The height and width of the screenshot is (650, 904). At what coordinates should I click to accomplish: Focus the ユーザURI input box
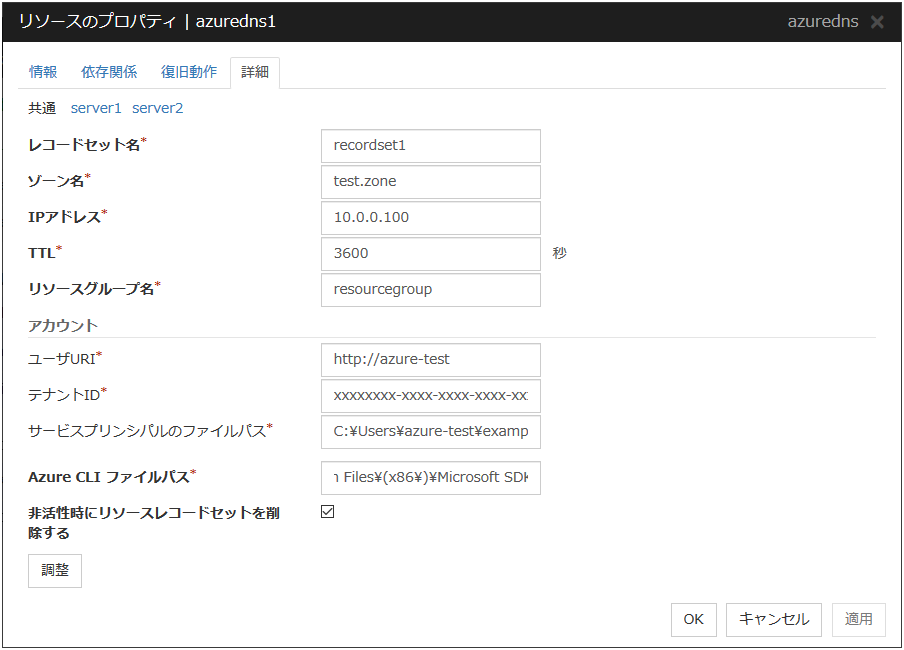(430, 360)
